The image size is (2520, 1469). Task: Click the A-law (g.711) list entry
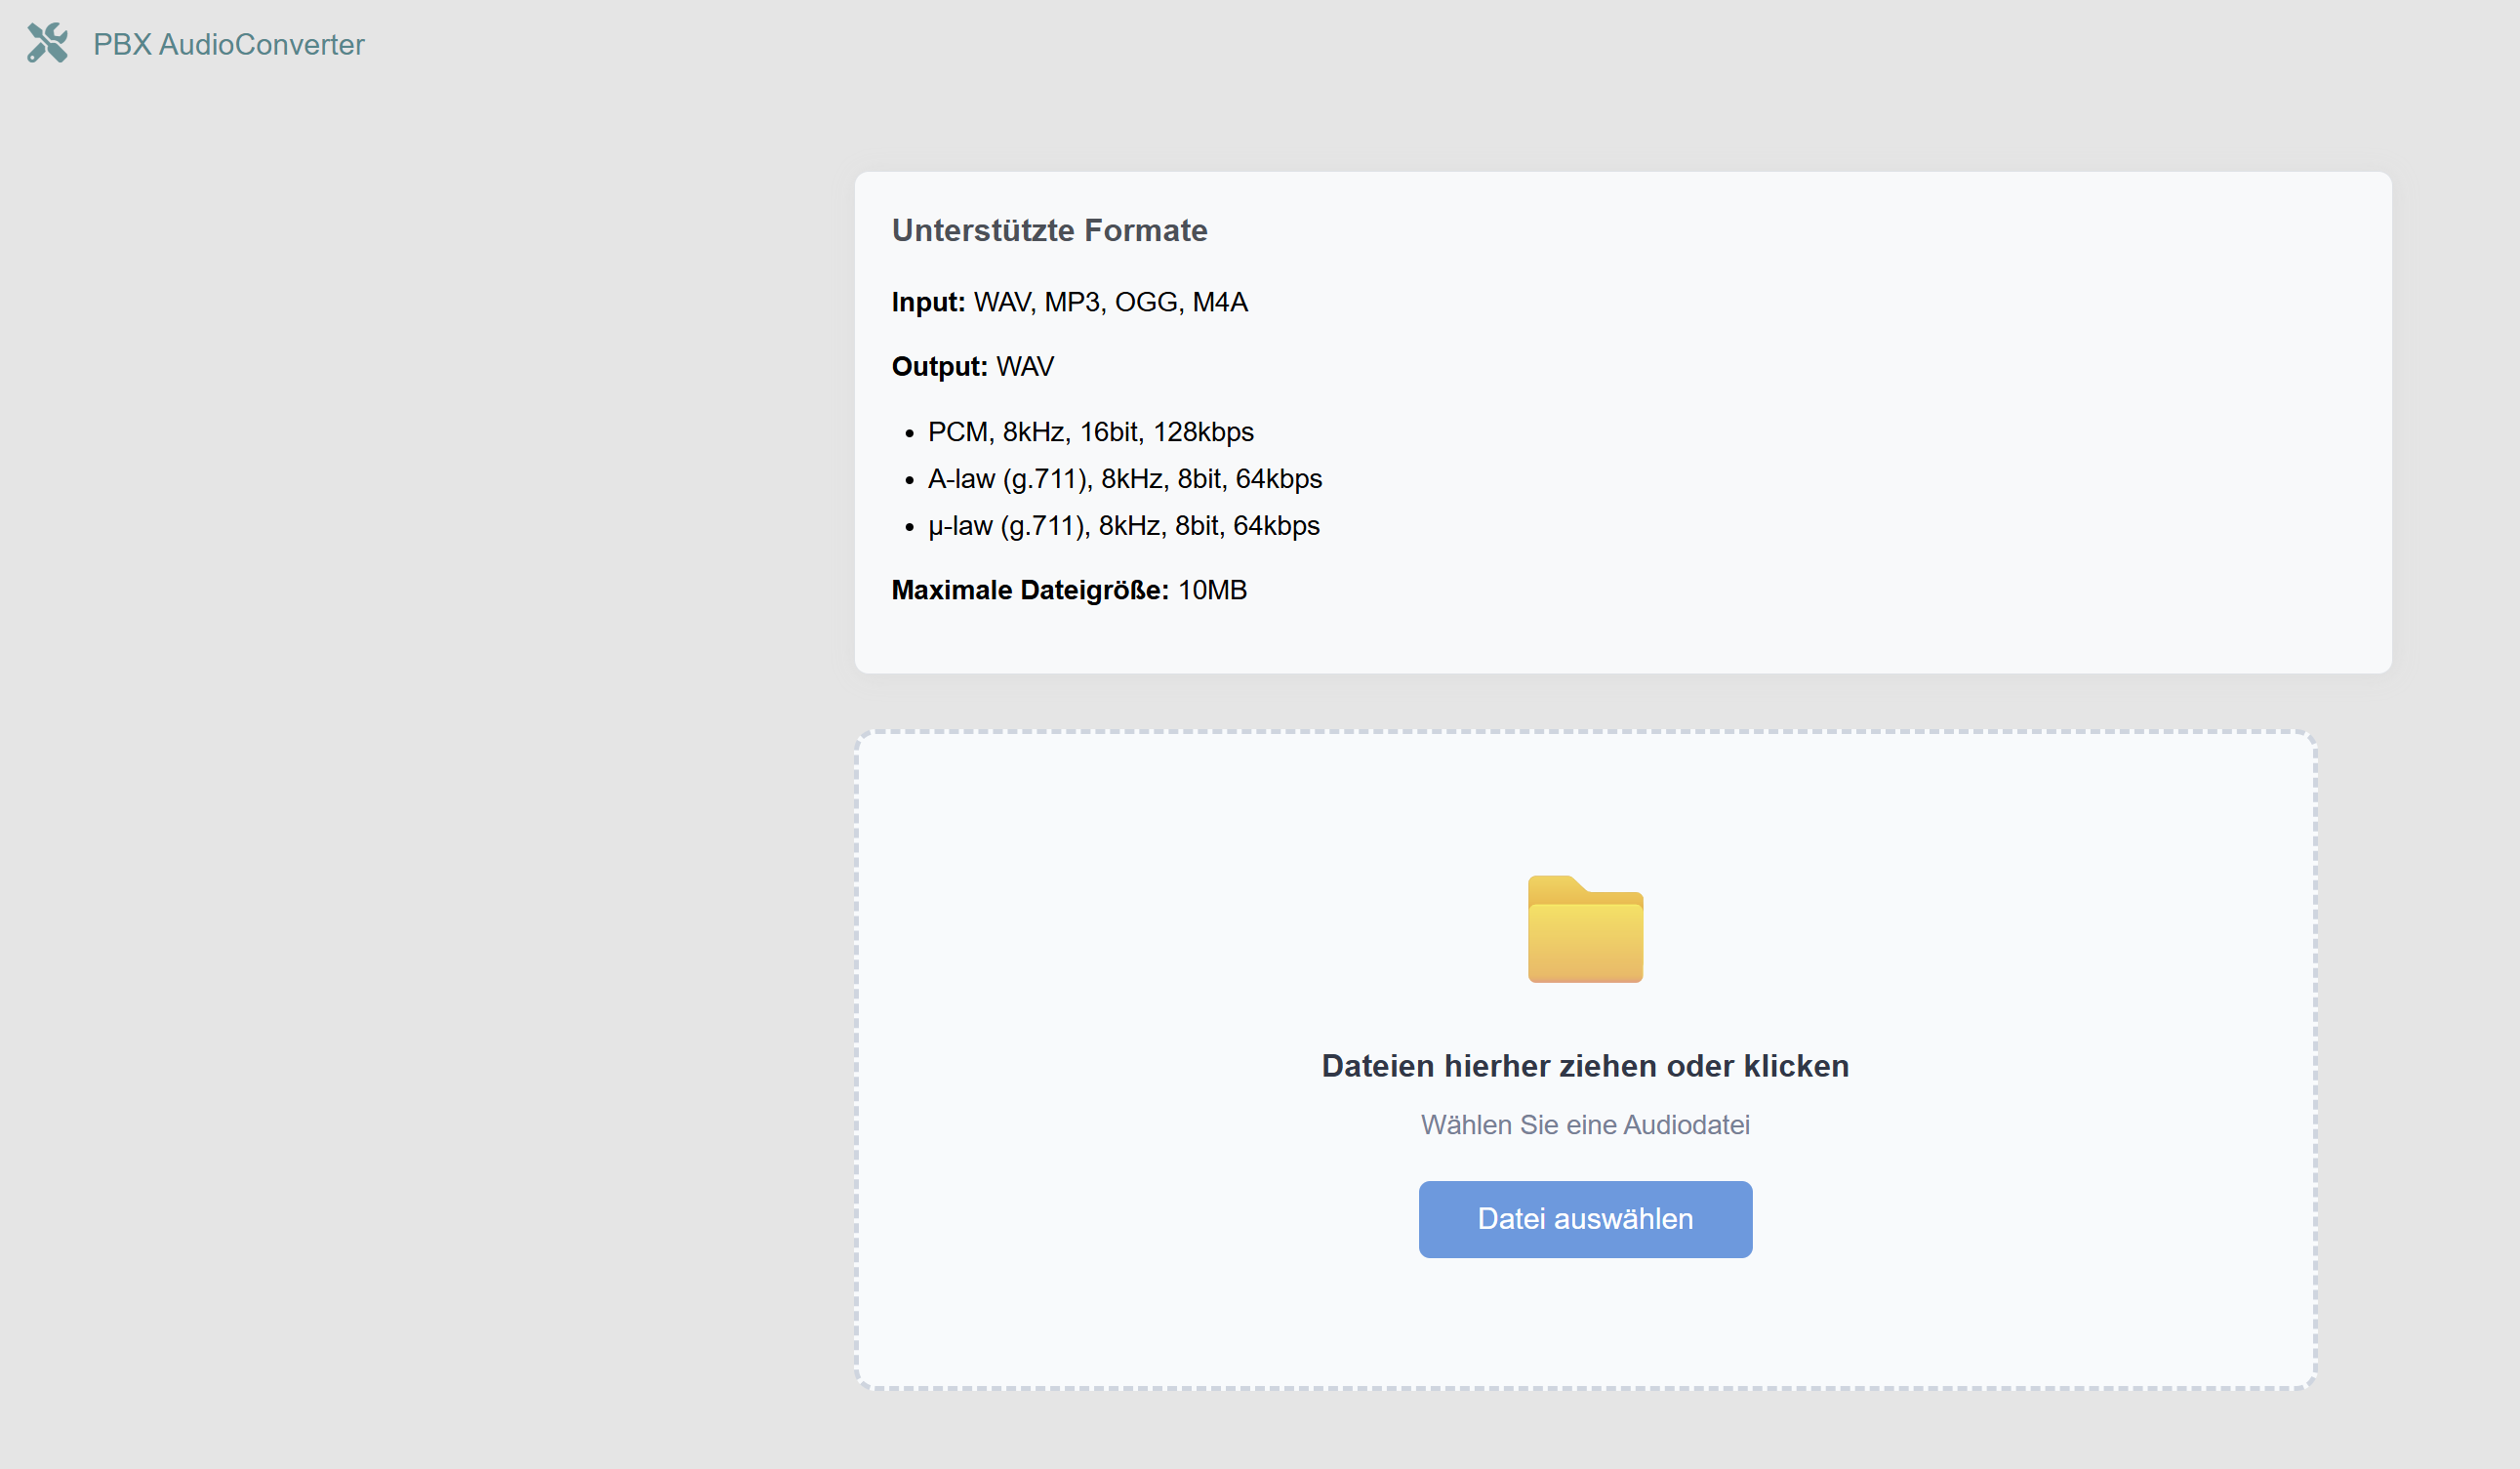tap(1124, 479)
